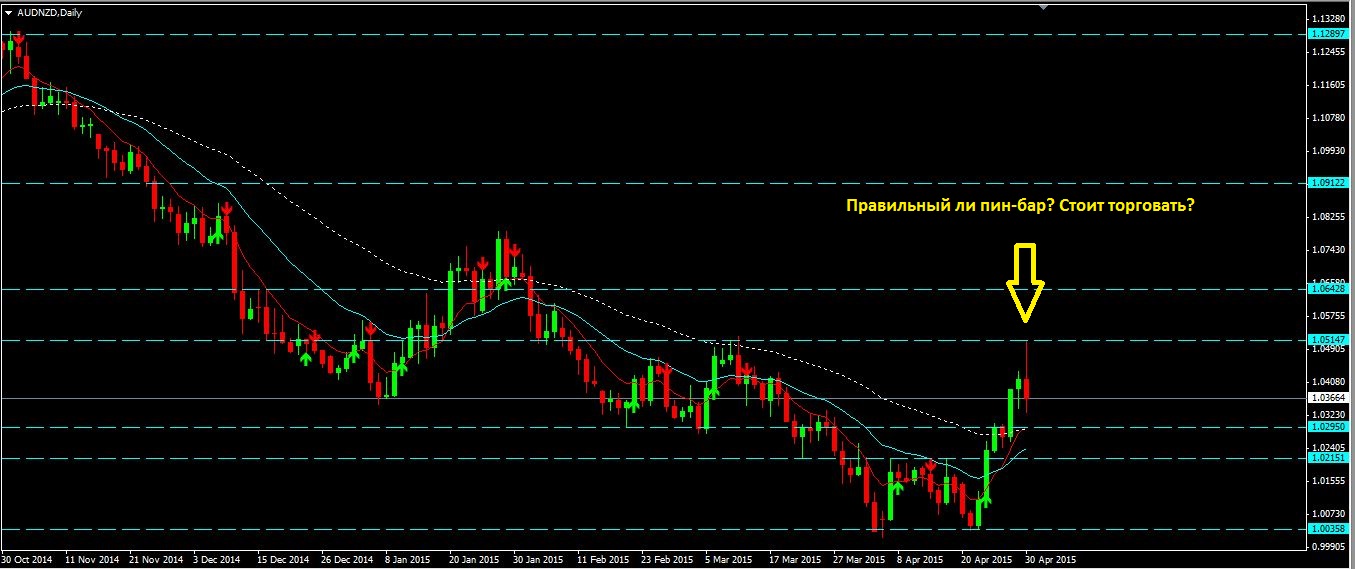Click the 11 Nov 2014 date label
The height and width of the screenshot is (569, 1355).
pos(91,560)
